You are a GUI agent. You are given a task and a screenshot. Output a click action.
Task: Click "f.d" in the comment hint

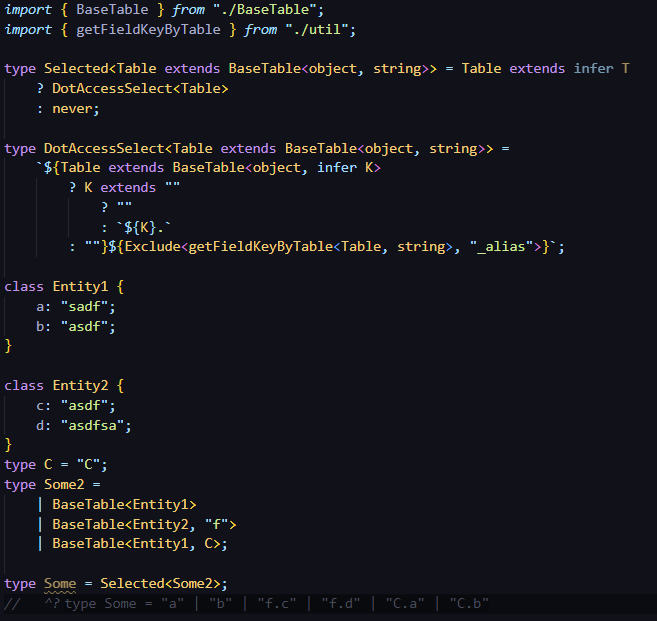coord(341,604)
